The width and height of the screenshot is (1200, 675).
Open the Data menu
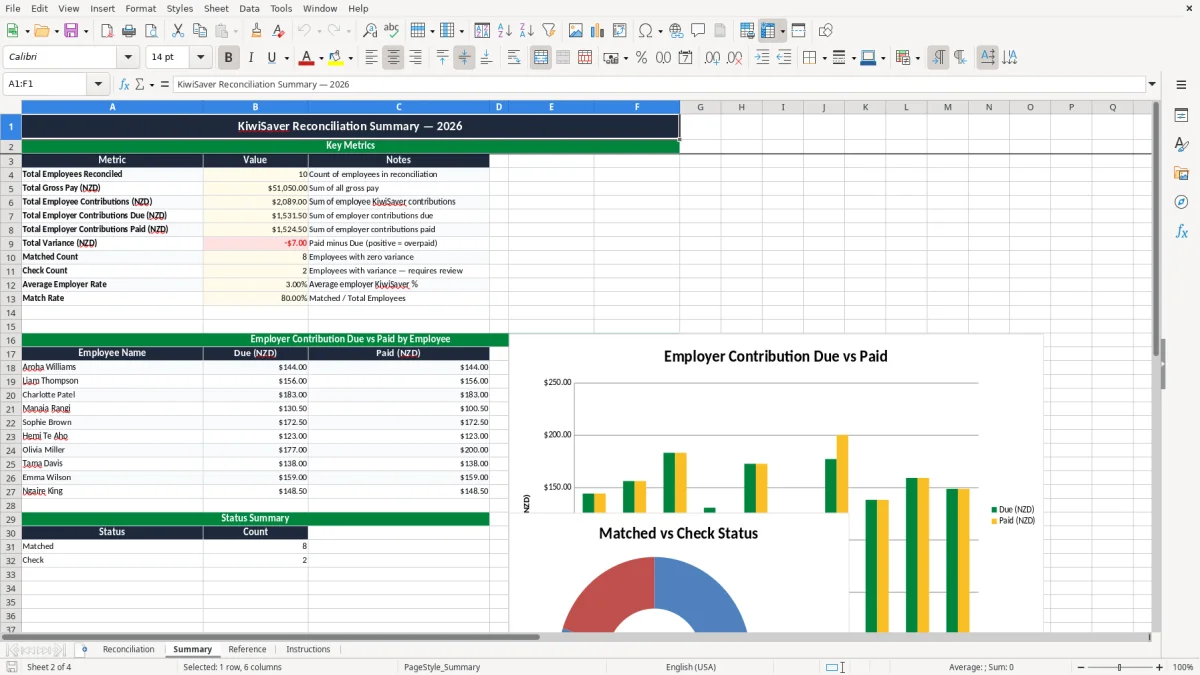tap(249, 8)
